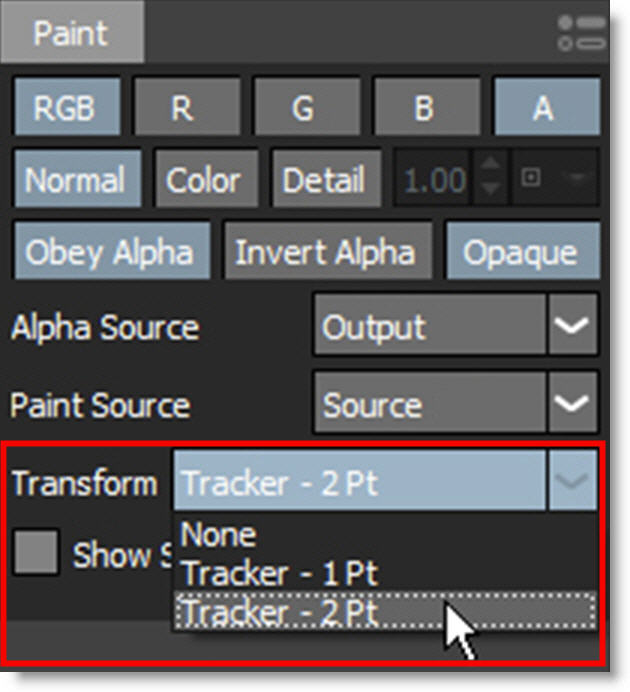
Task: Toggle Invert Alpha
Action: click(x=325, y=252)
